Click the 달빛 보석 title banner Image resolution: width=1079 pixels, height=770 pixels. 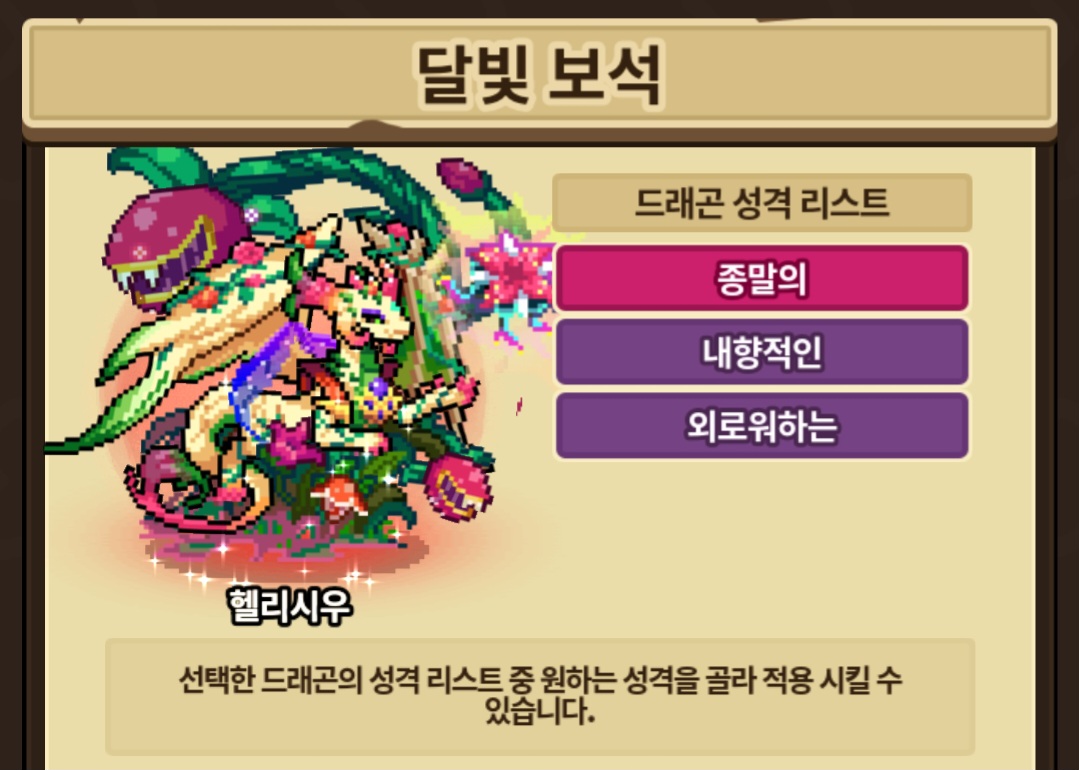pyautogui.click(x=540, y=74)
